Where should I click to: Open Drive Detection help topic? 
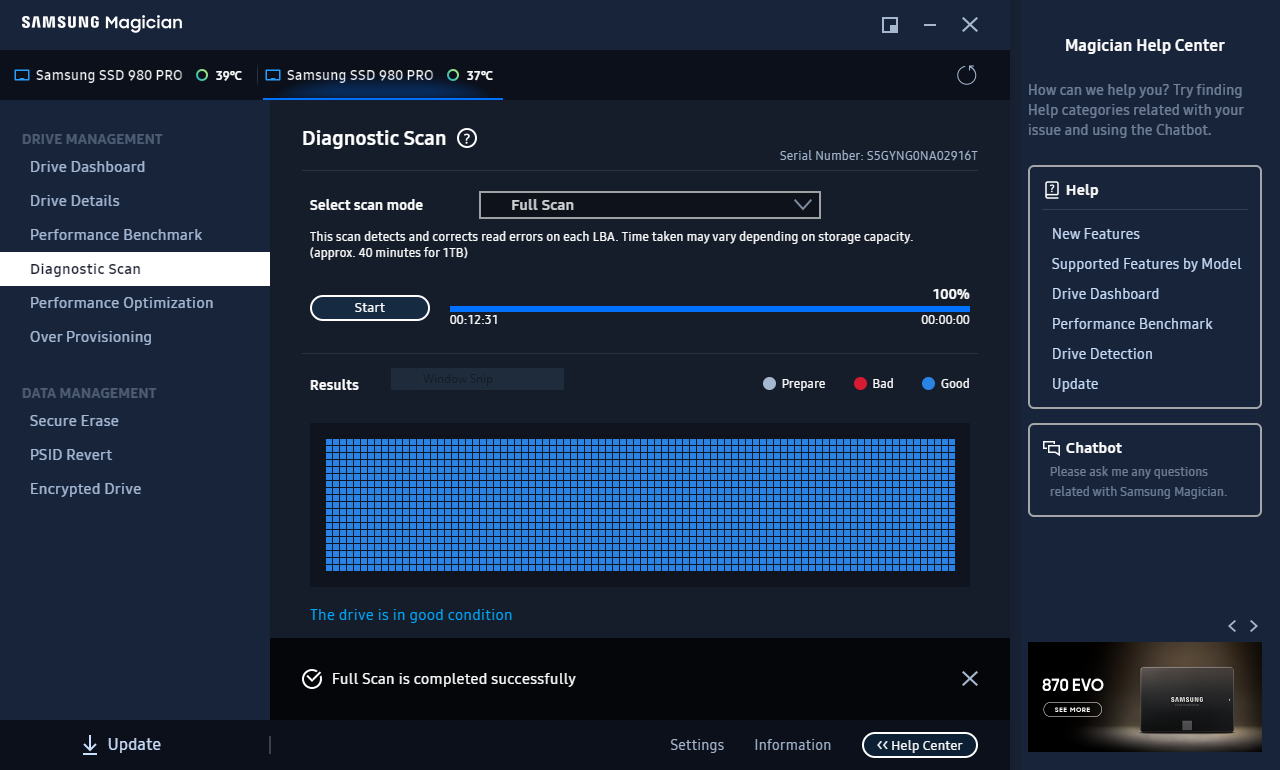coord(1102,354)
